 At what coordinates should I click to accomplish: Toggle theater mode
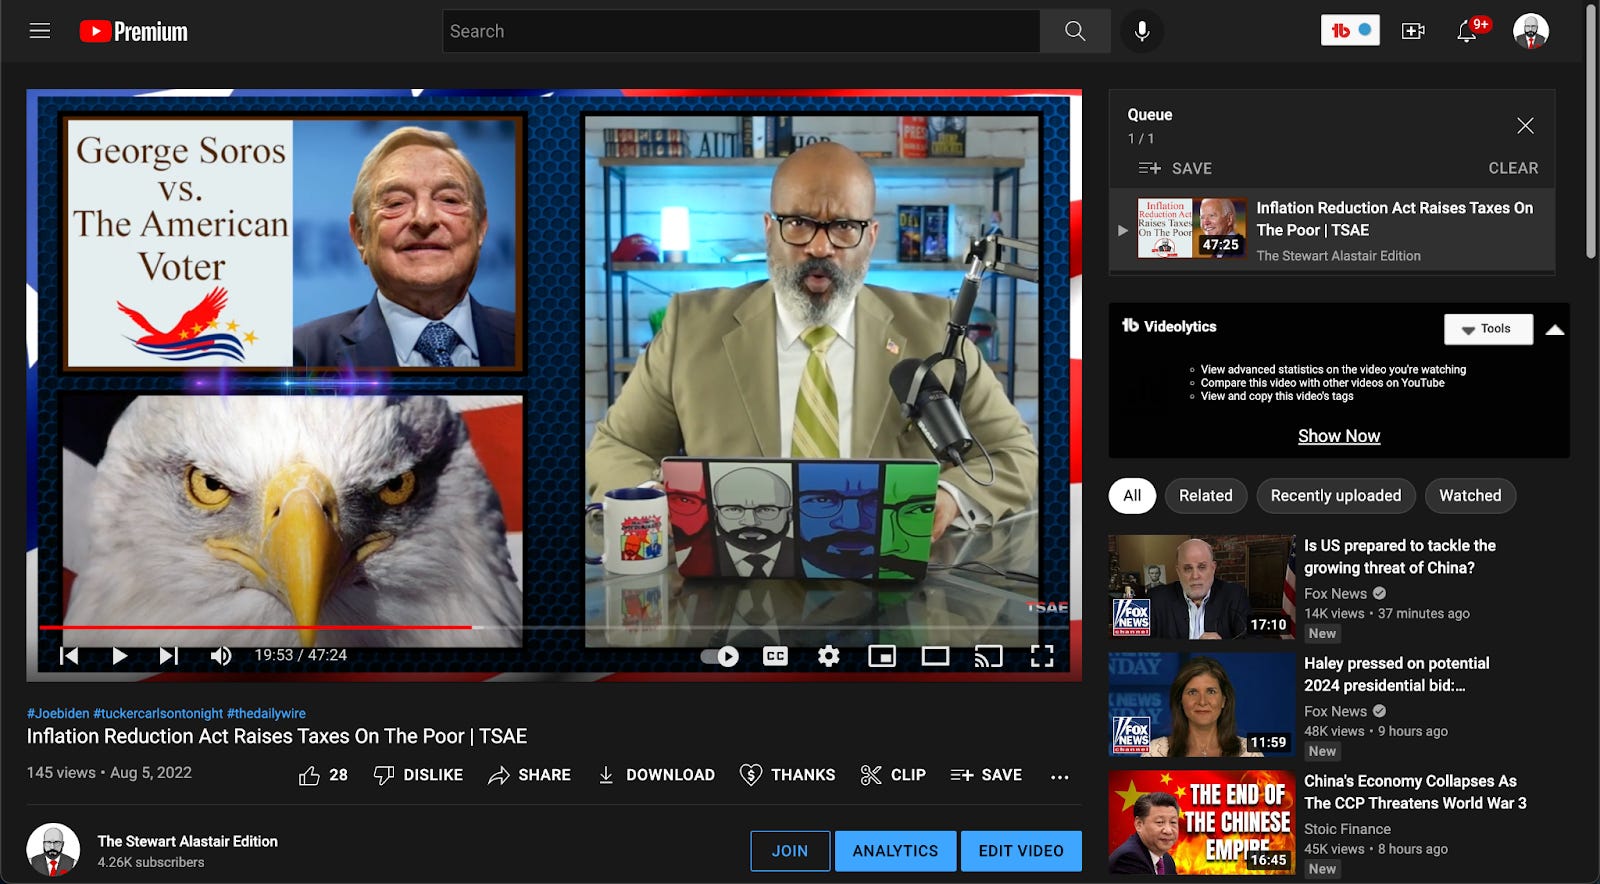click(x=935, y=656)
